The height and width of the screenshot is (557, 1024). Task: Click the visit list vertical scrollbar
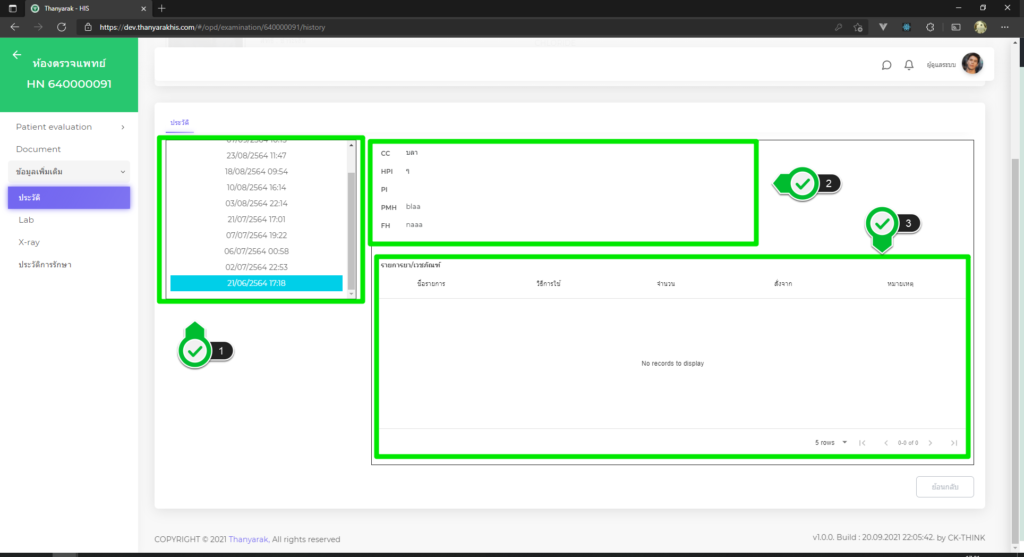pyautogui.click(x=351, y=220)
